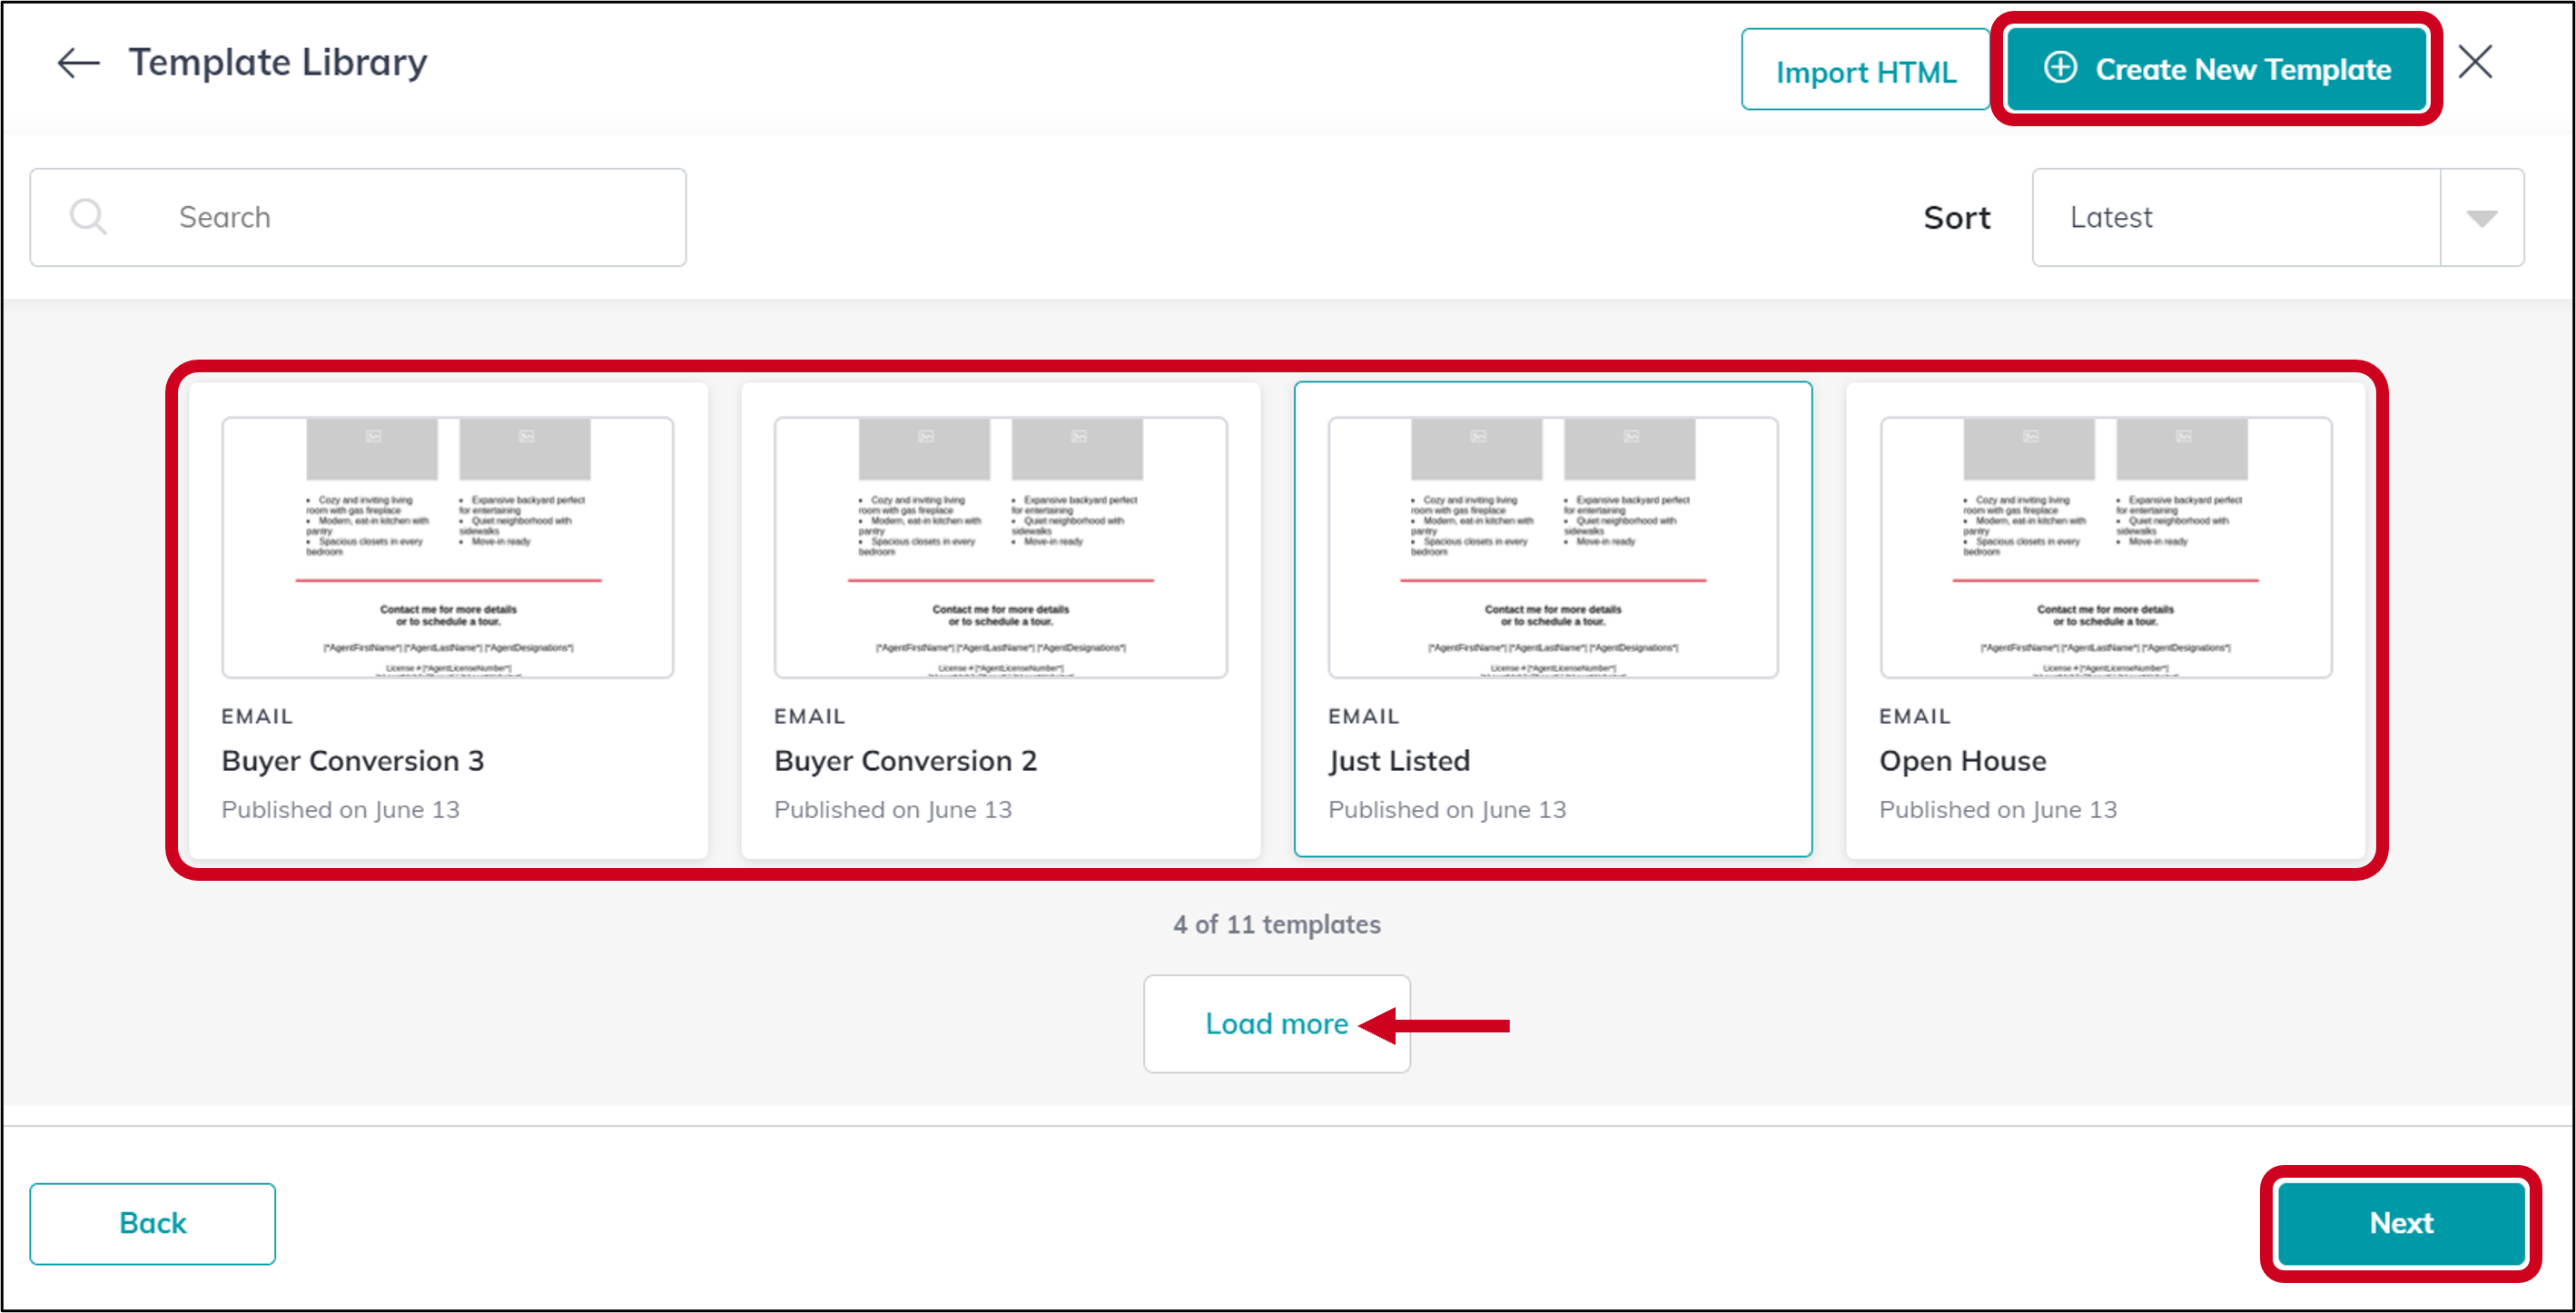Open the Latest sort combo box

(2235, 218)
